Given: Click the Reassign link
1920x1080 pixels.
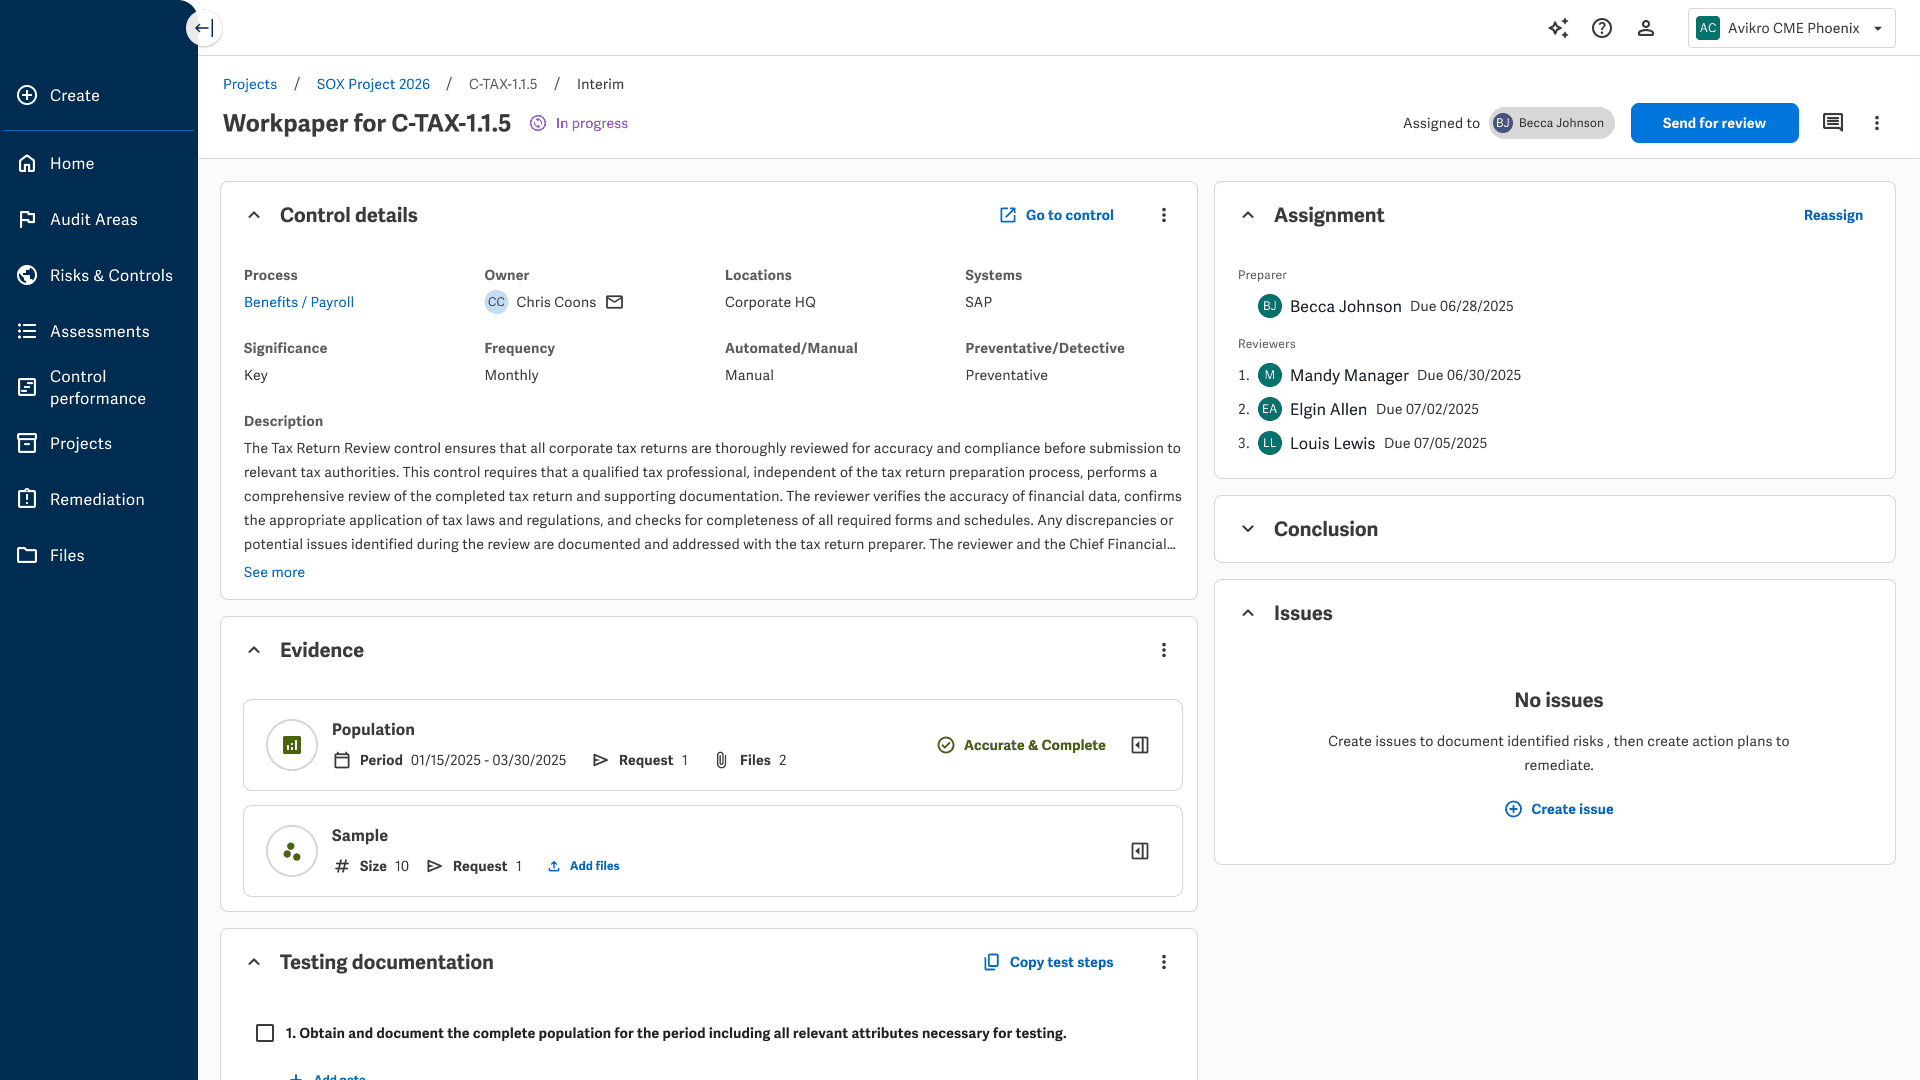Looking at the screenshot, I should coord(1833,215).
